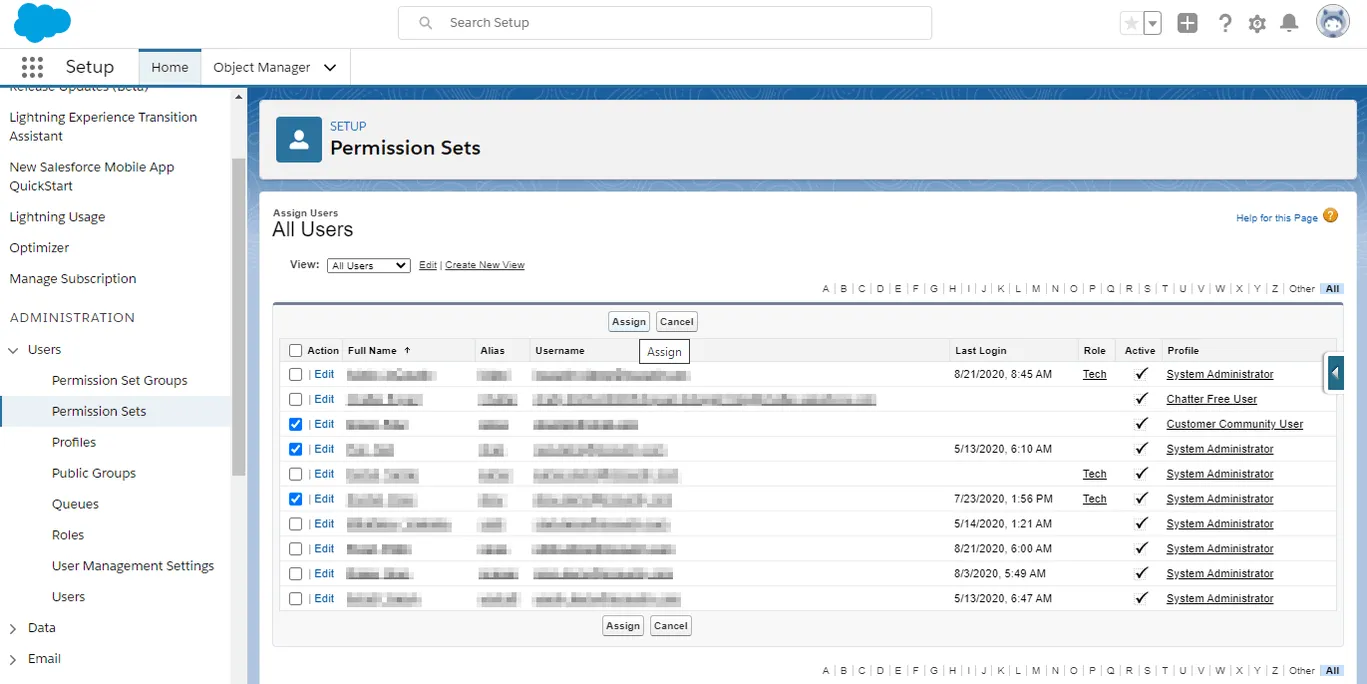Open the user avatar profile menu
1367x684 pixels.
[1332, 22]
